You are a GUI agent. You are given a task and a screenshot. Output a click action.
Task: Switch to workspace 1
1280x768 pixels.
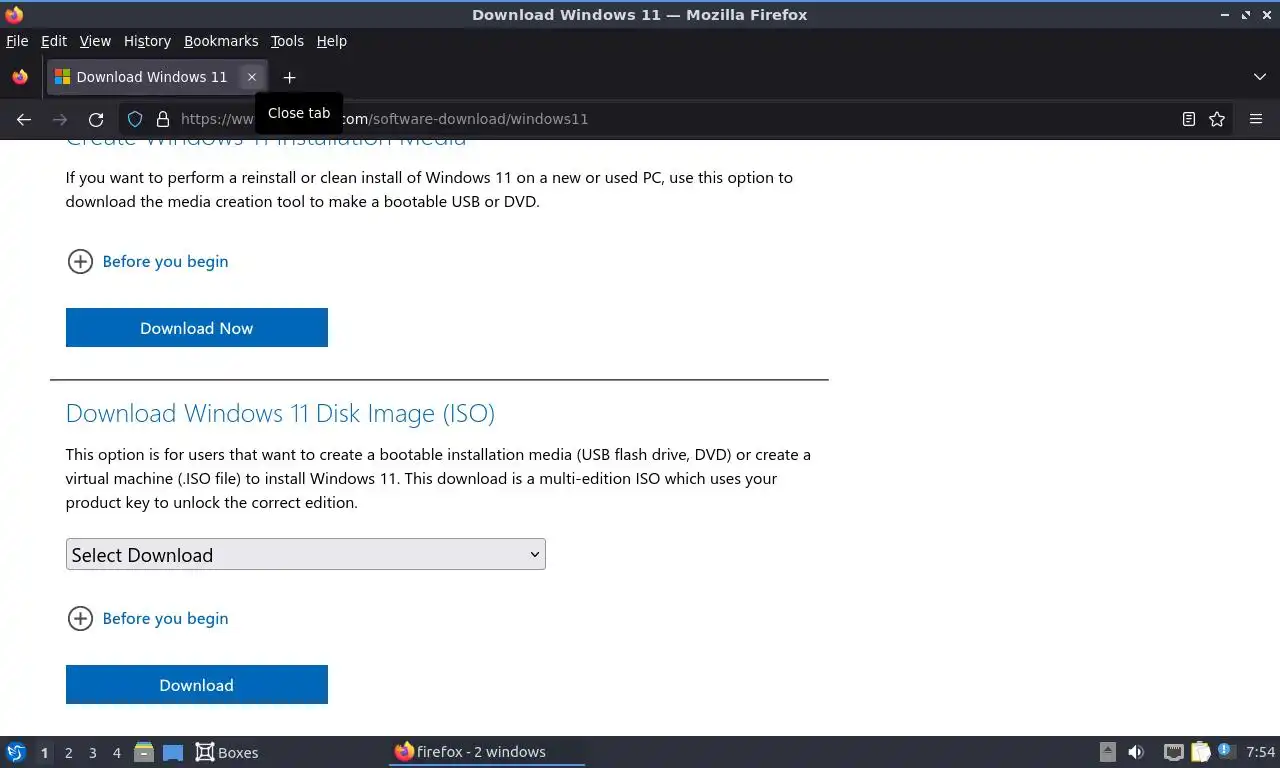[44, 753]
